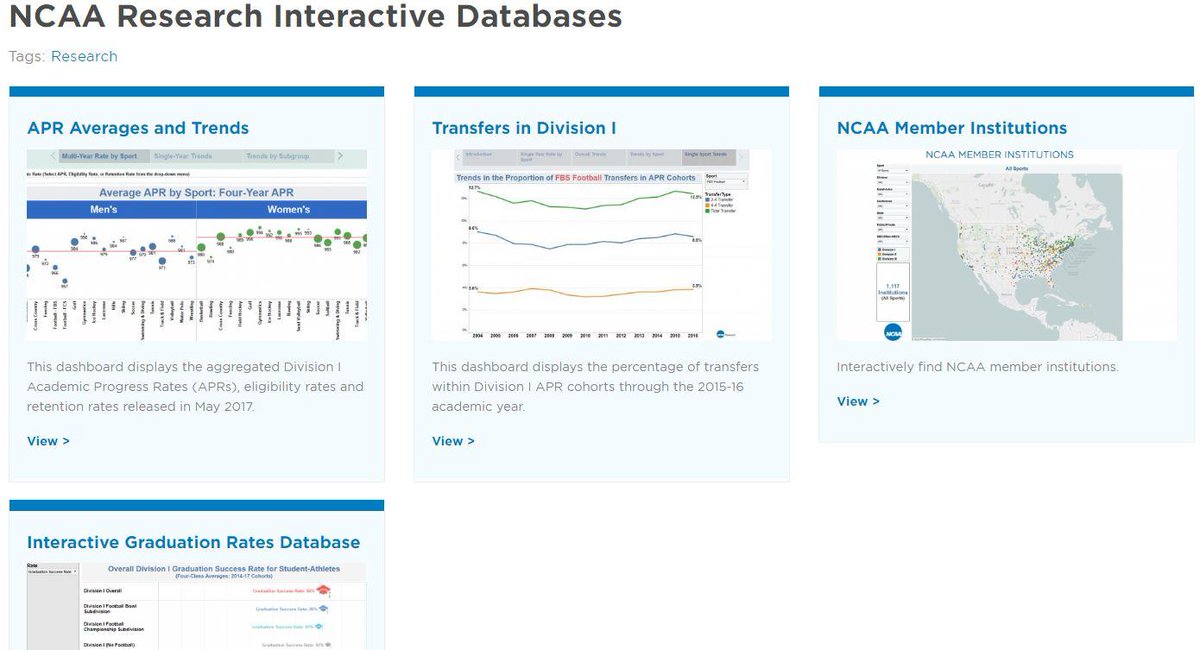The image size is (1200, 650).
Task: Click the Division I color square in map legend
Action: tap(880, 248)
